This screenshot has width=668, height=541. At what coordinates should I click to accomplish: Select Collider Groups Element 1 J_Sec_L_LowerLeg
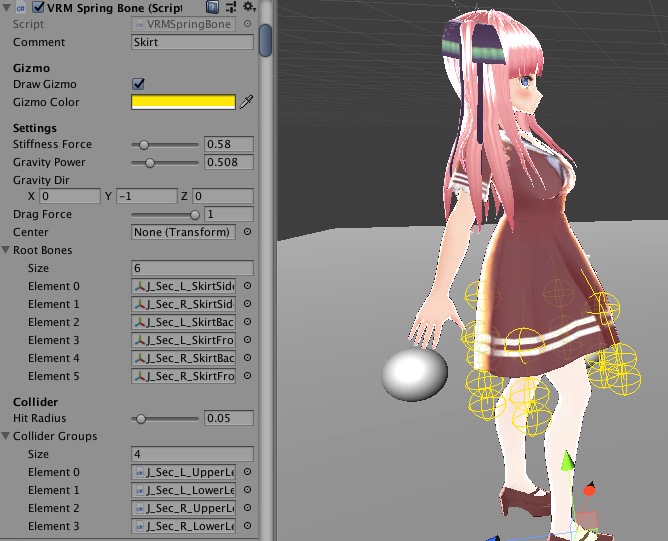tap(183, 490)
